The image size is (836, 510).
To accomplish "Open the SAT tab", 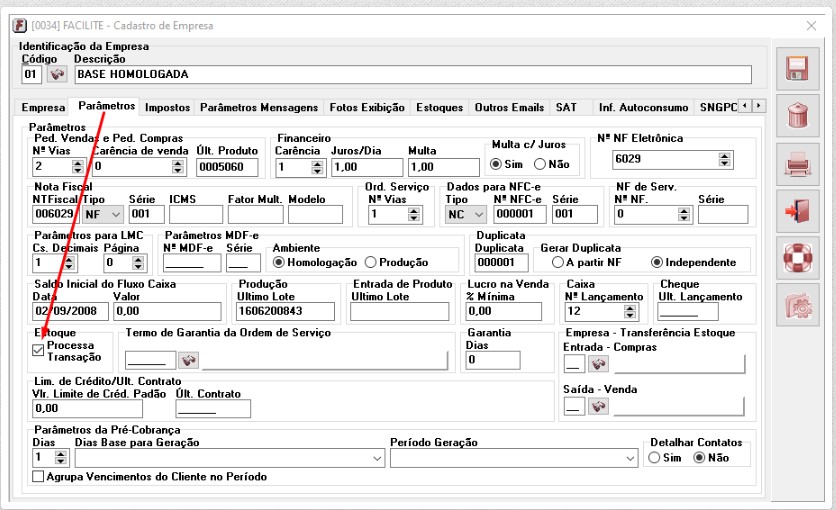I will [x=566, y=108].
